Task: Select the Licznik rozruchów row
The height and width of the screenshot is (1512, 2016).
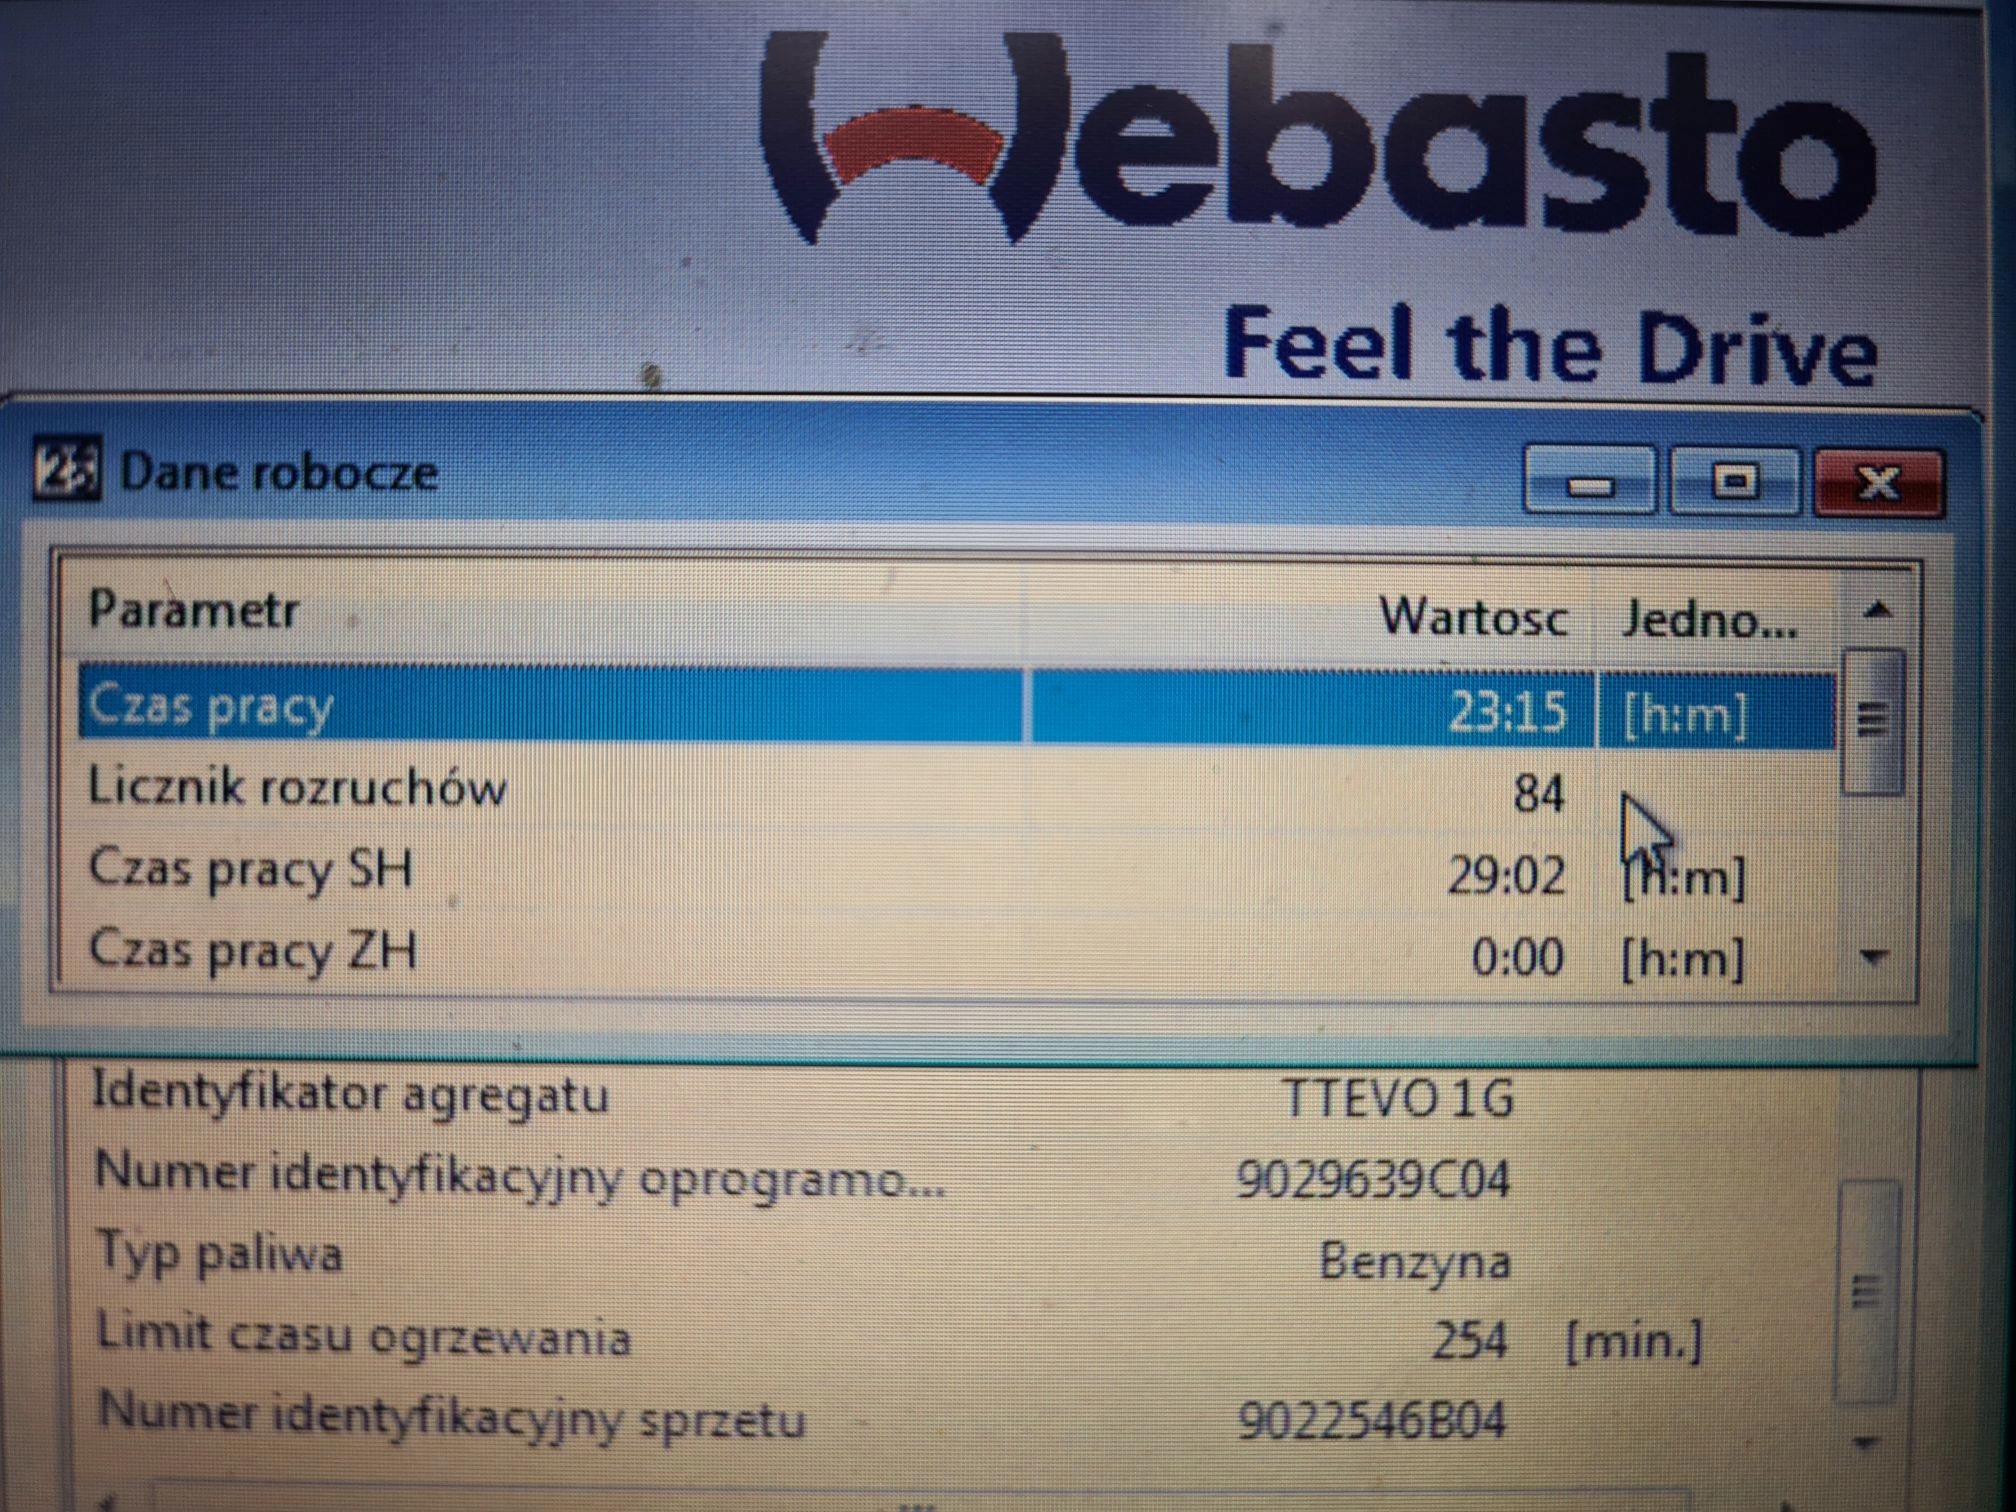Action: point(956,790)
